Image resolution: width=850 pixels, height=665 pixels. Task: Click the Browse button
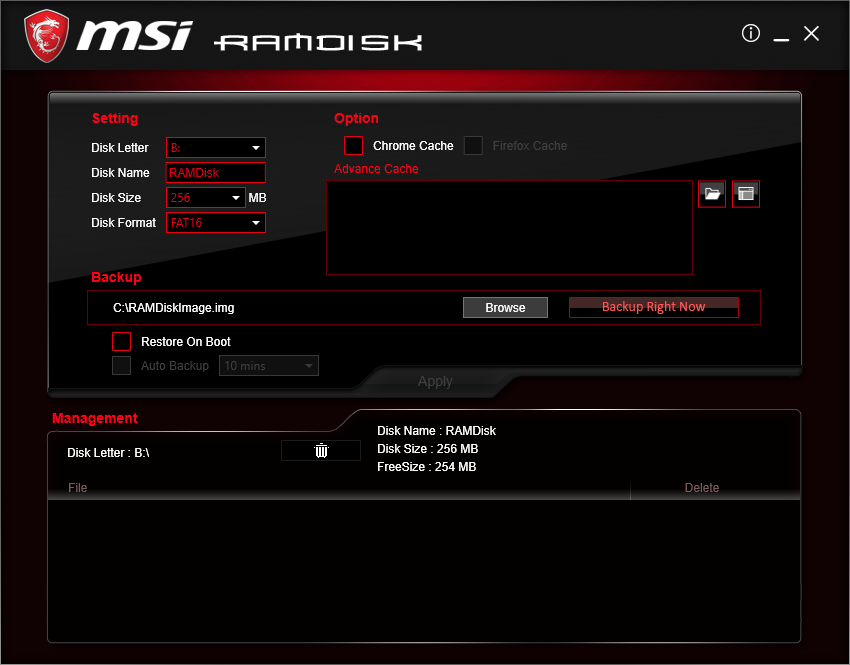tap(505, 307)
